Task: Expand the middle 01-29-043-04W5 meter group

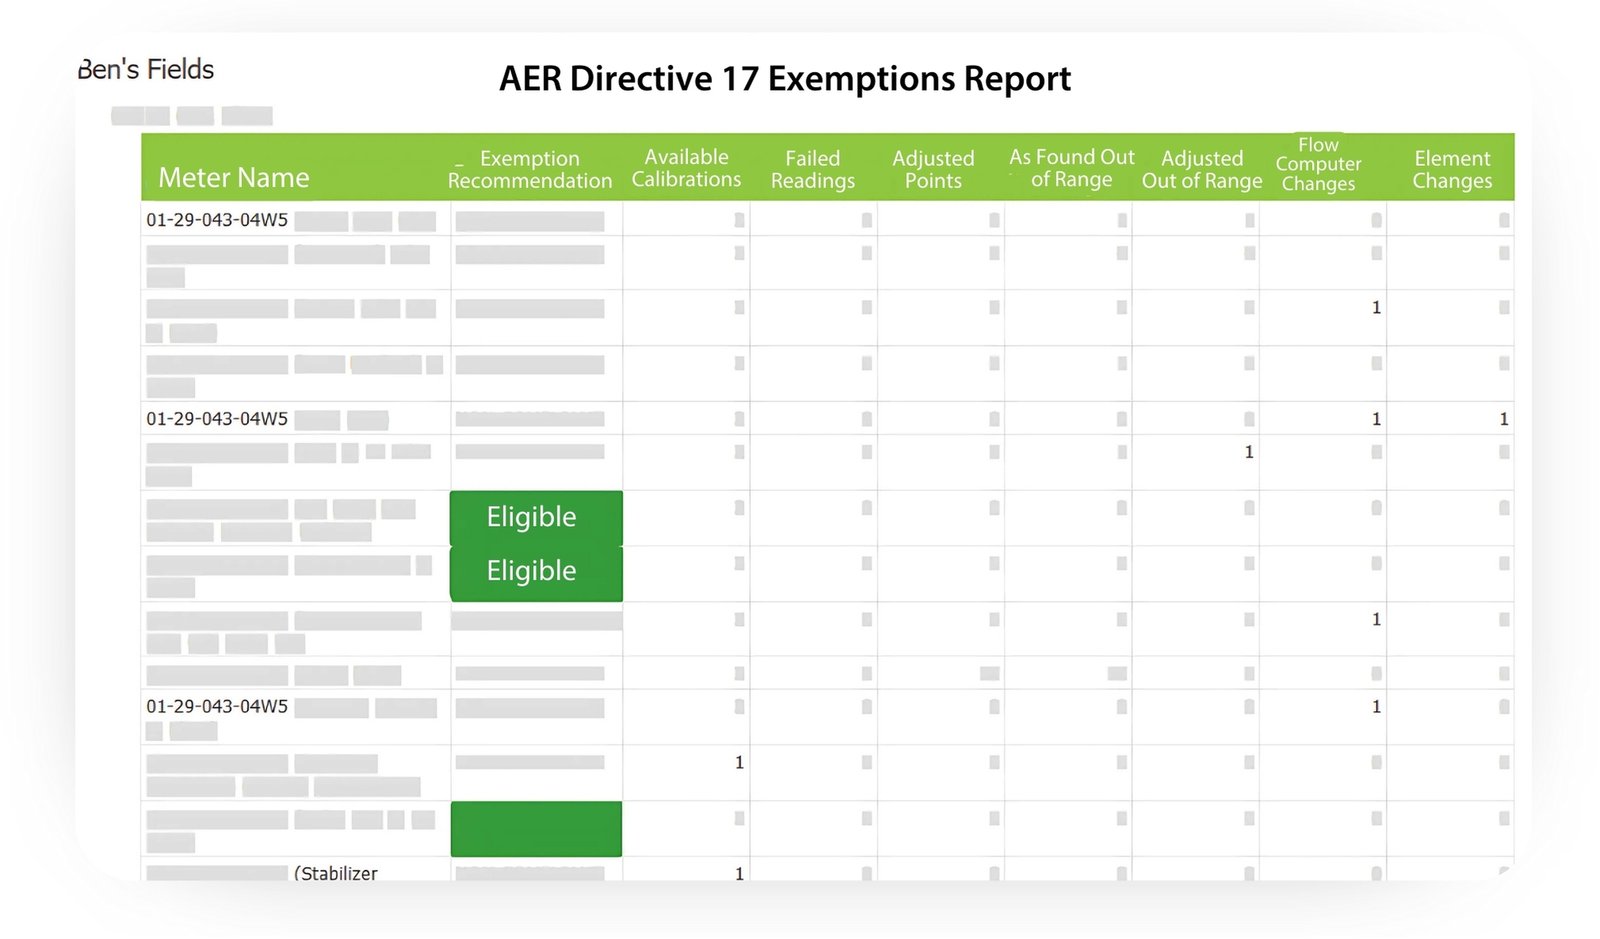Action: pyautogui.click(x=215, y=419)
